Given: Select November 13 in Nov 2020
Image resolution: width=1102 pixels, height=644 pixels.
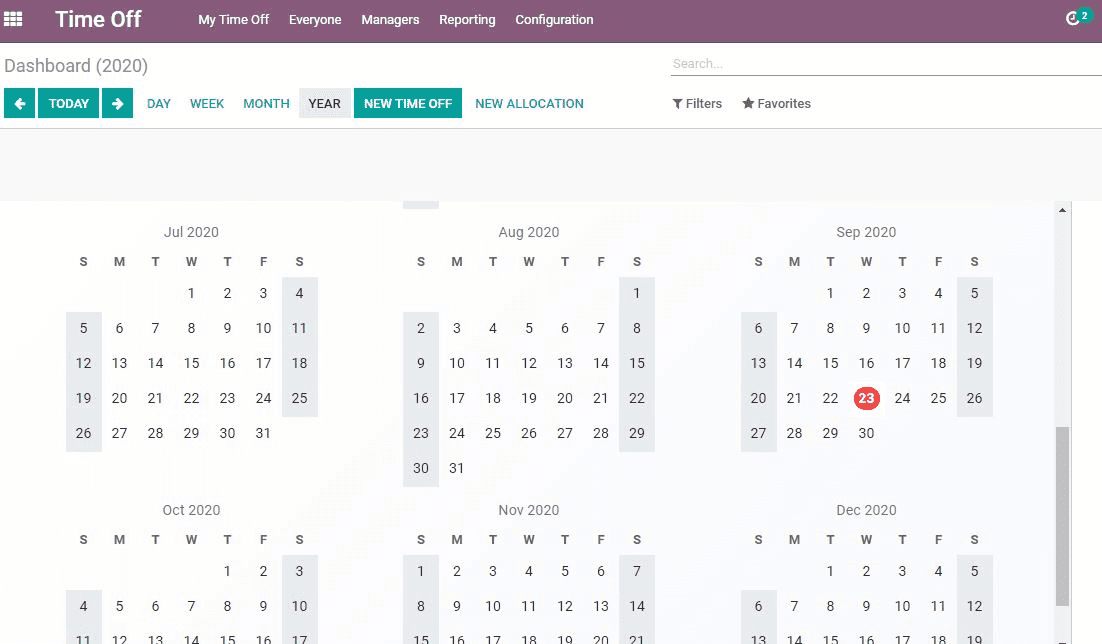Looking at the screenshot, I should tap(601, 606).
